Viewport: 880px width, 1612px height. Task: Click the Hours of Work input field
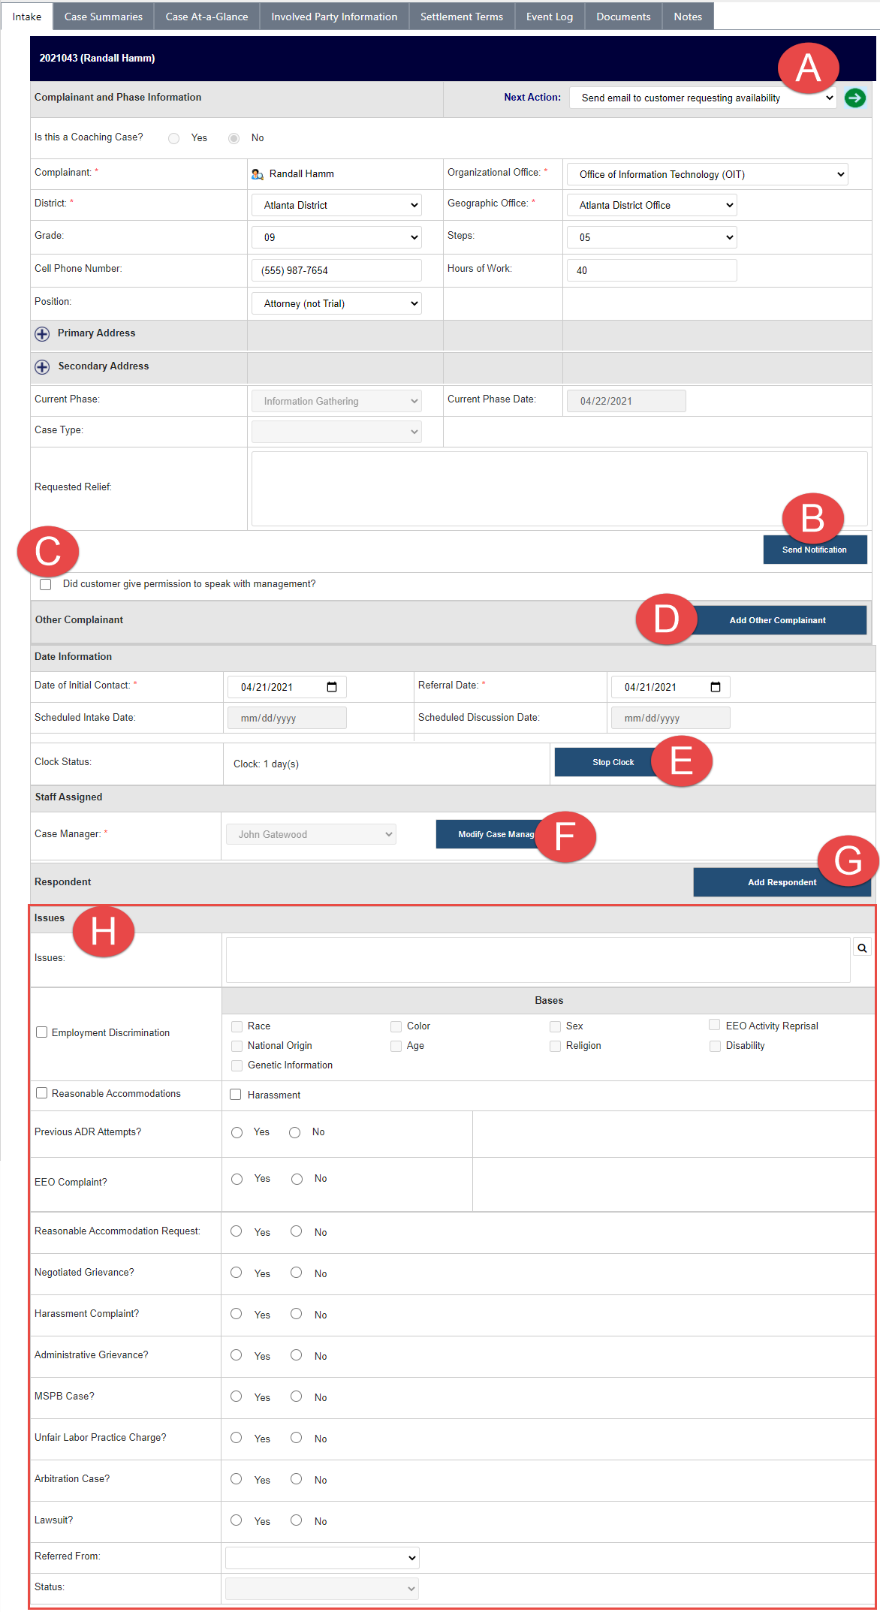(x=652, y=270)
